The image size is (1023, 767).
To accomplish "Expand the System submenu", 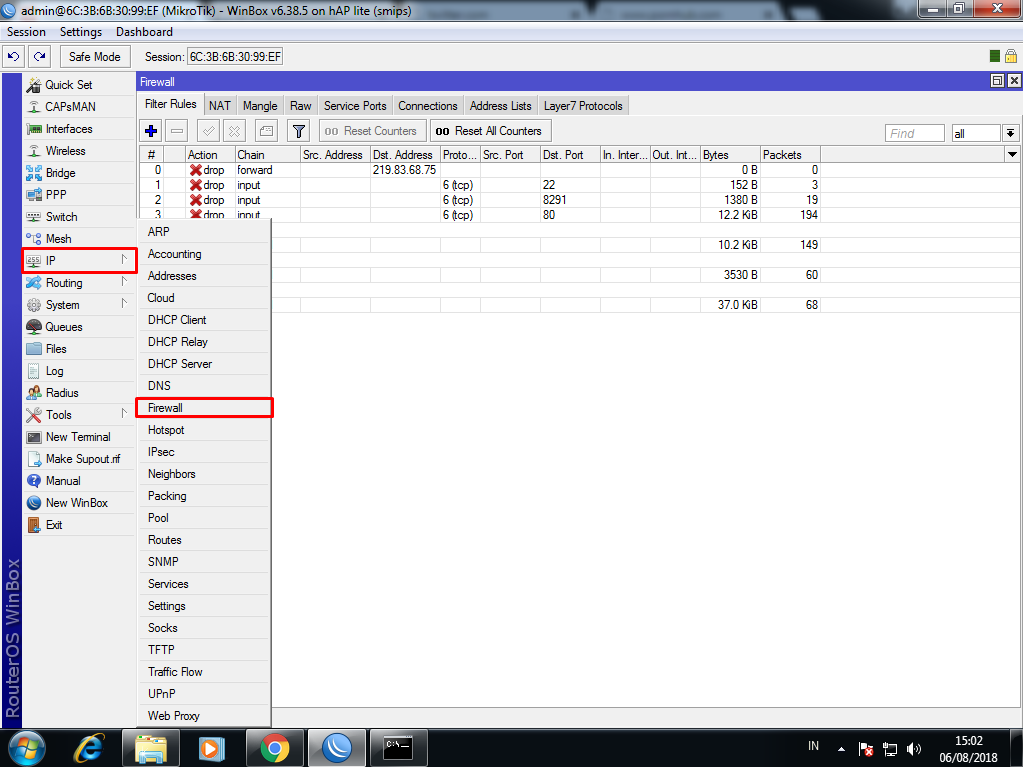I will click(x=80, y=305).
